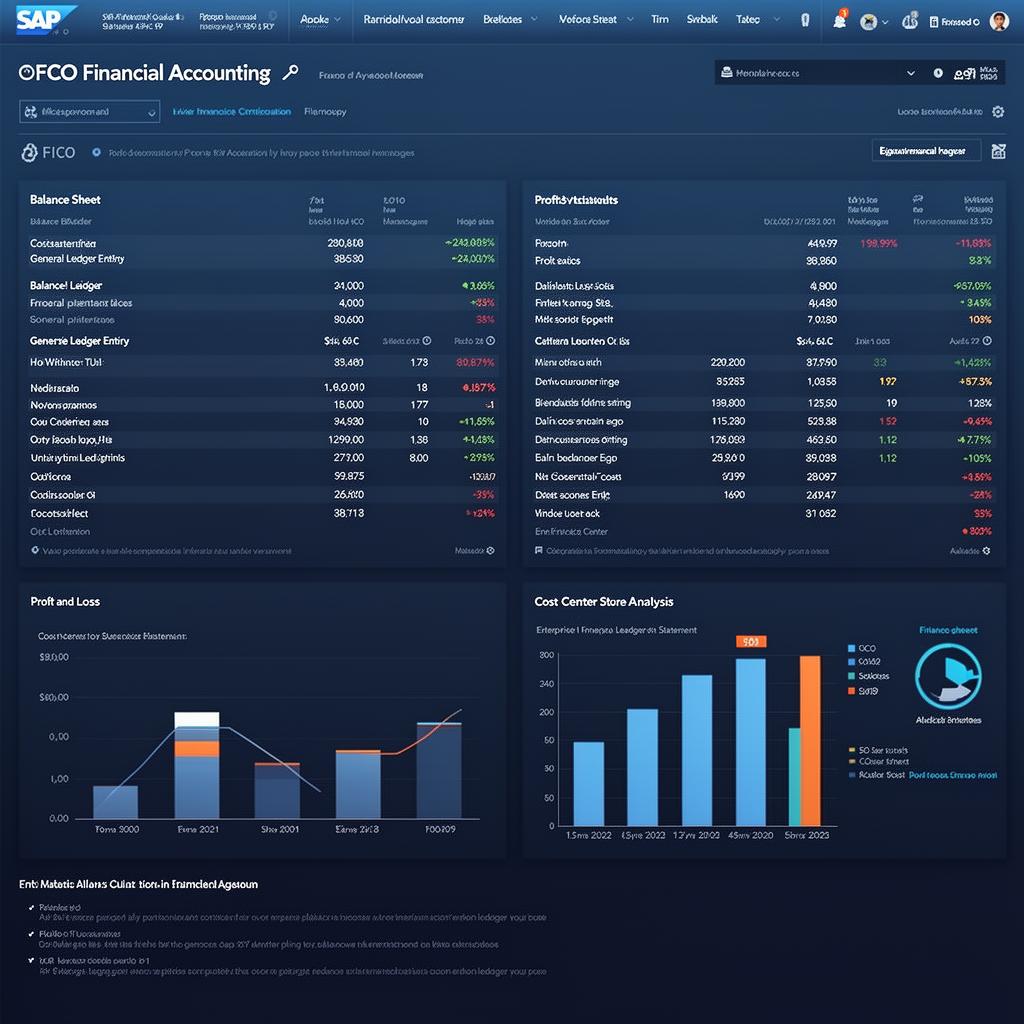This screenshot has width=1024, height=1024.
Task: Click the Balance Sheet panel title
Action: (65, 200)
